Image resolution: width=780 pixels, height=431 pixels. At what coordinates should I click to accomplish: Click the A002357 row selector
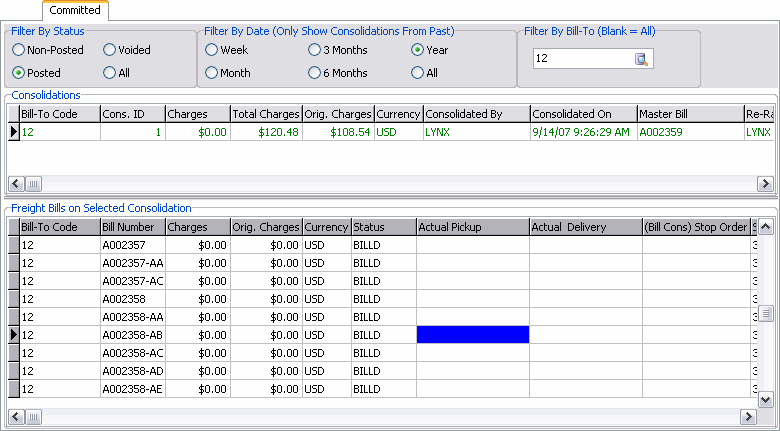coord(14,245)
